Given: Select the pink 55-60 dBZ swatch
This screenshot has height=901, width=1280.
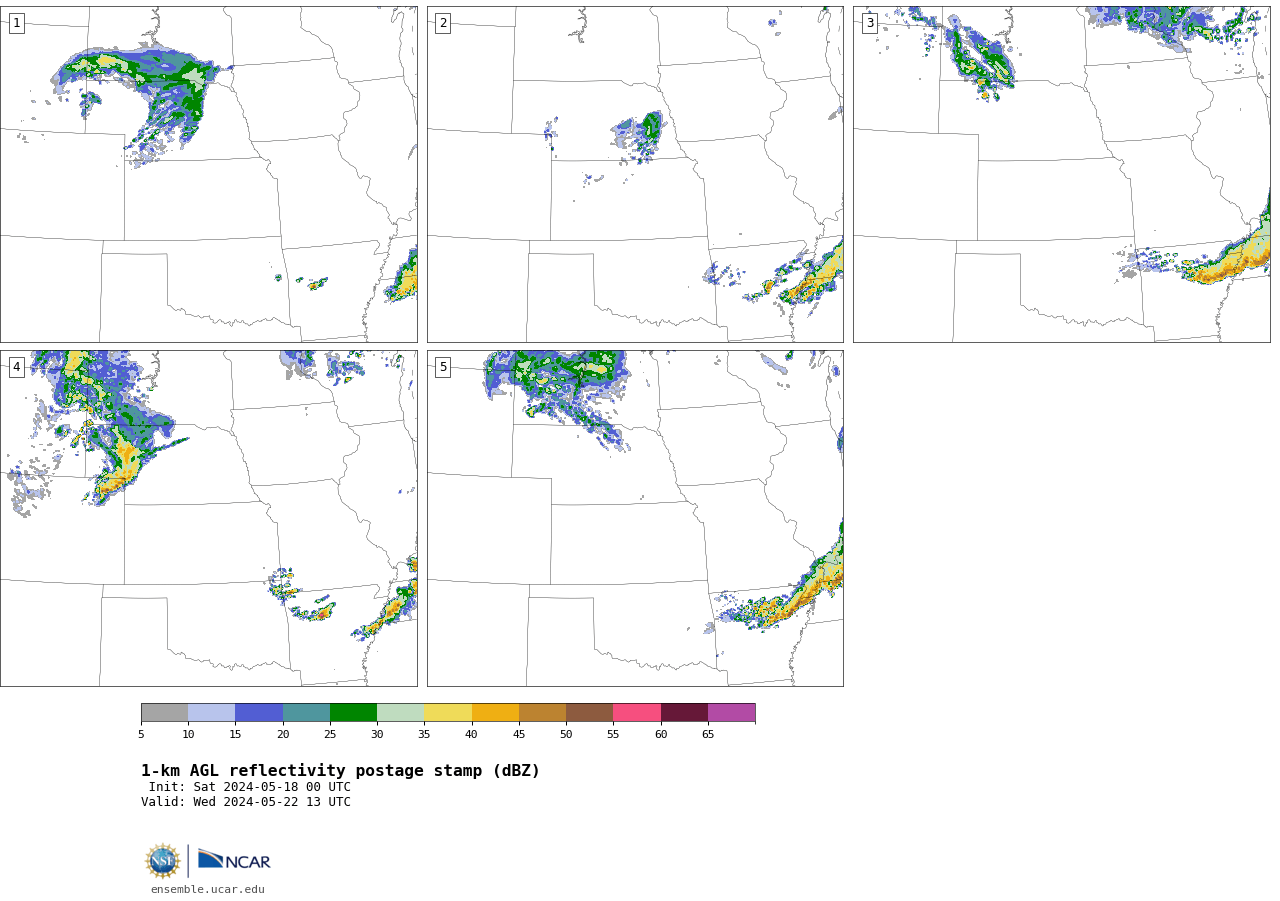Looking at the screenshot, I should [637, 712].
